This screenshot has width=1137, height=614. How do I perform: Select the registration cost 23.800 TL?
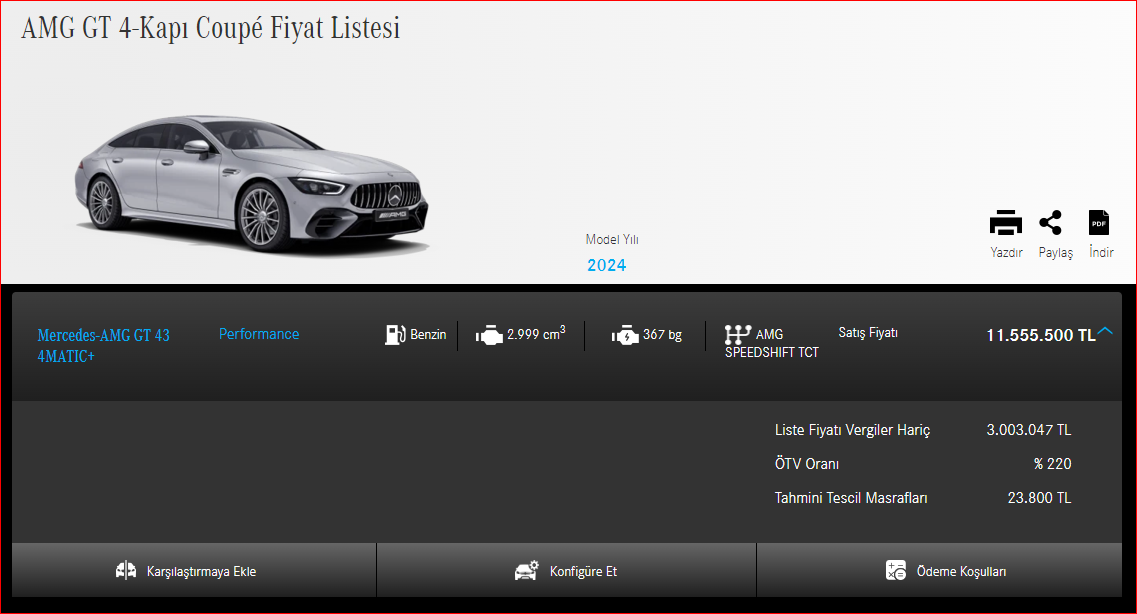[x=1039, y=498]
